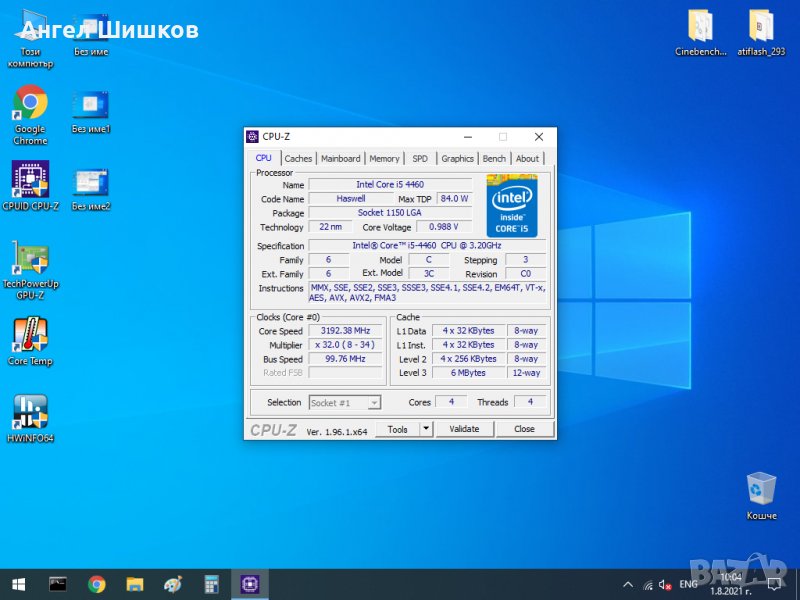Click the Intel Core i5 logo badge
Viewport: 800px width, 600px height.
[512, 206]
